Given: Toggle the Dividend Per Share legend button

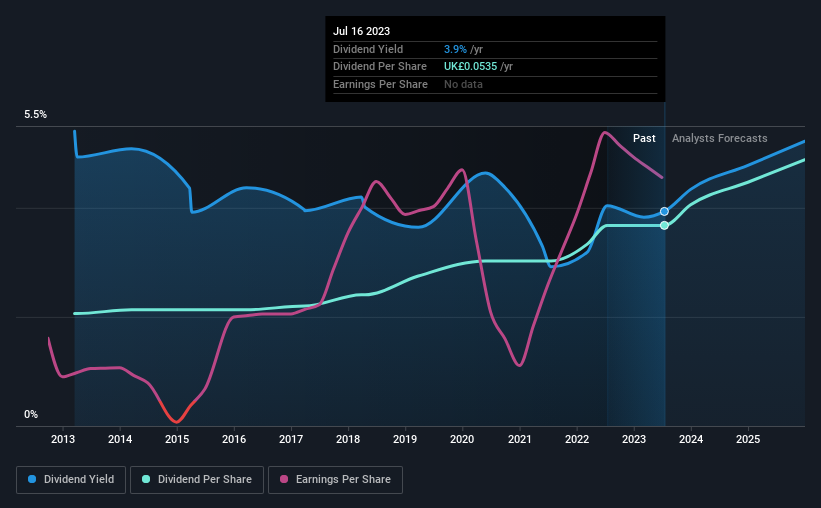Looking at the screenshot, I should 197,480.
